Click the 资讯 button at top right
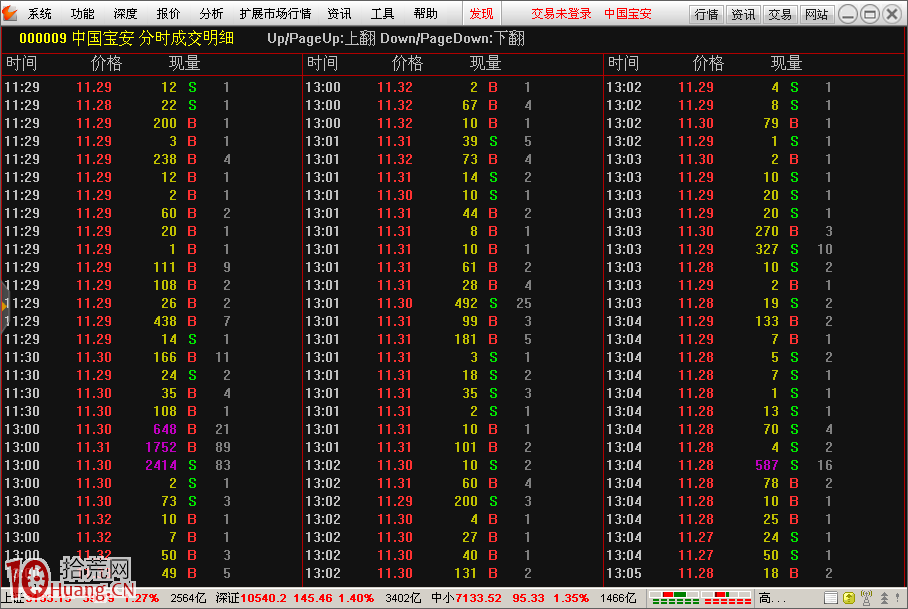The image size is (908, 609). tap(743, 14)
